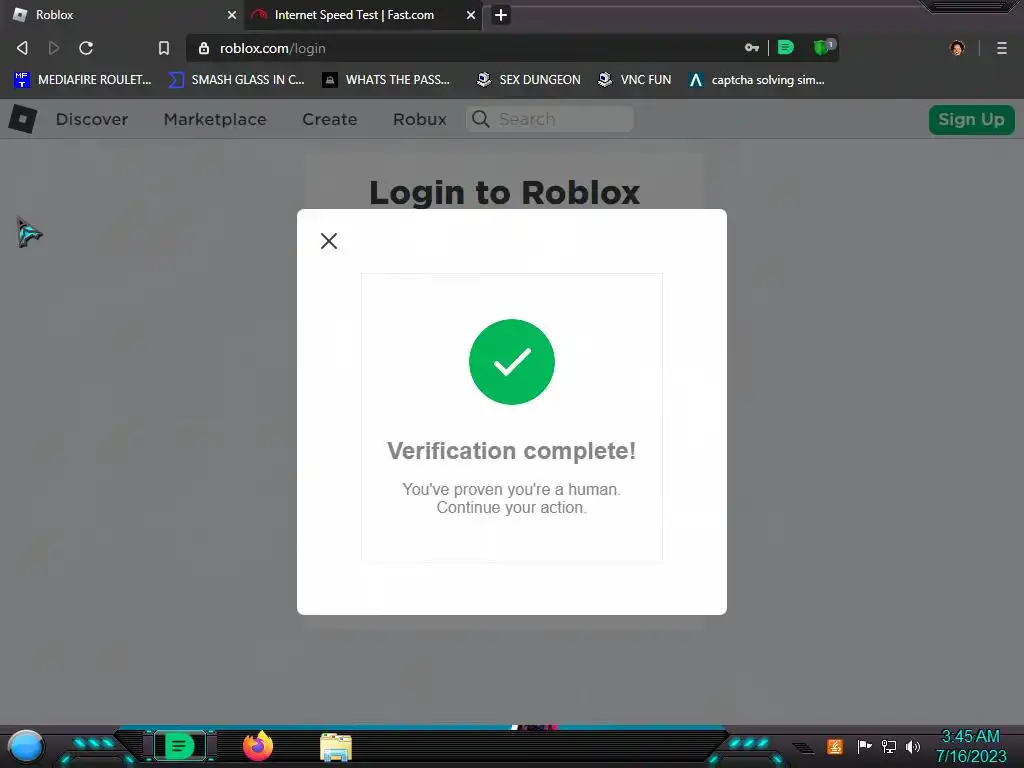Click the browser forward arrow
Viewport: 1024px width, 768px height.
click(x=54, y=48)
